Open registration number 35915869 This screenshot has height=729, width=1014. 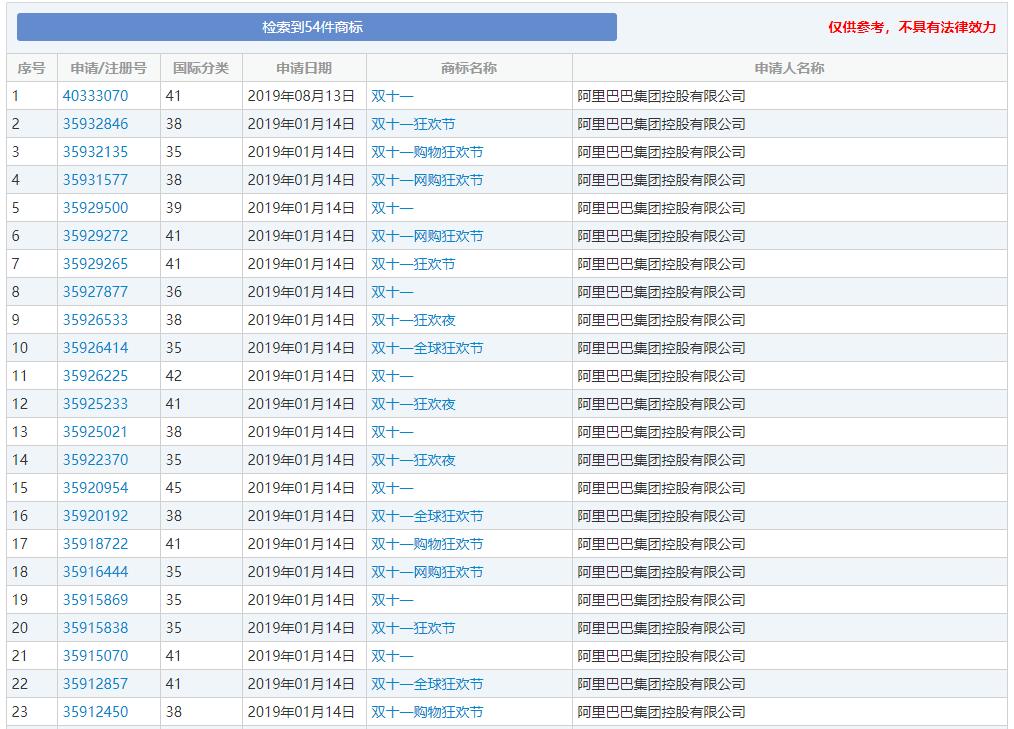tap(95, 600)
